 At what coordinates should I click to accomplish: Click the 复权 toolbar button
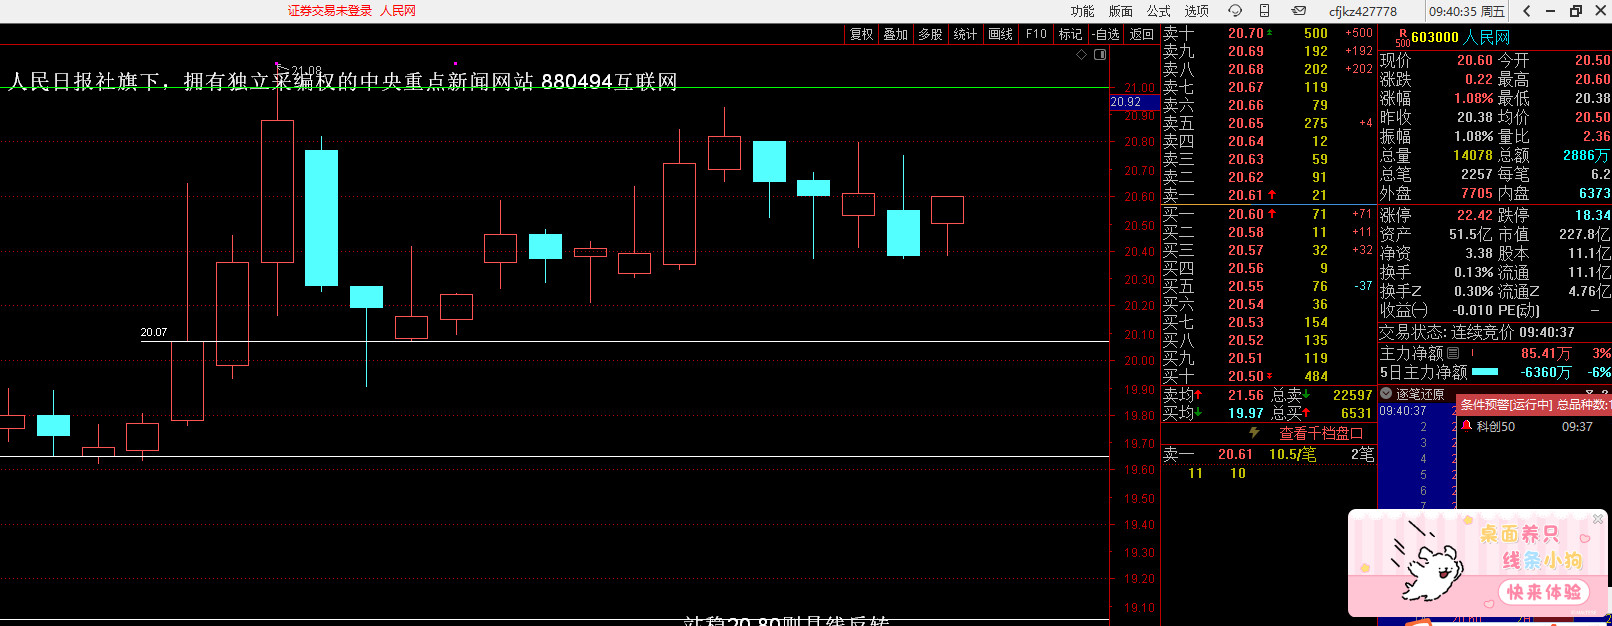point(861,34)
